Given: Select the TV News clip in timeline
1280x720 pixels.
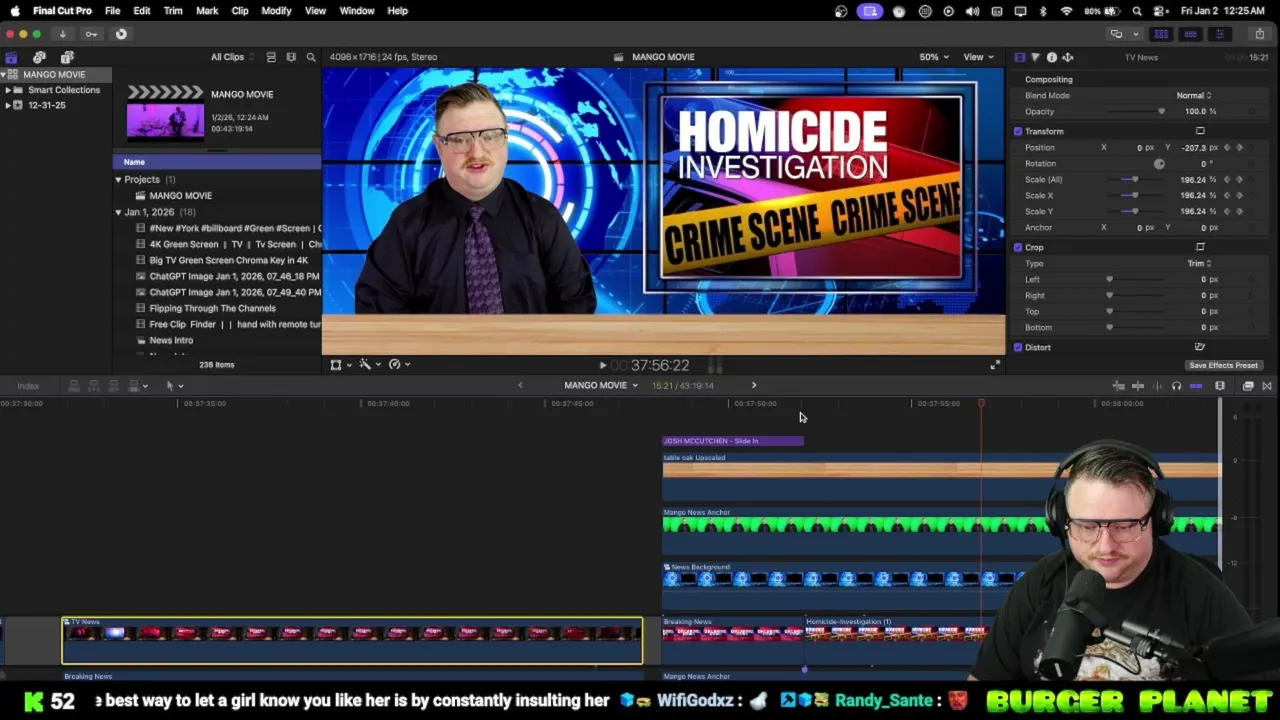Looking at the screenshot, I should point(352,640).
